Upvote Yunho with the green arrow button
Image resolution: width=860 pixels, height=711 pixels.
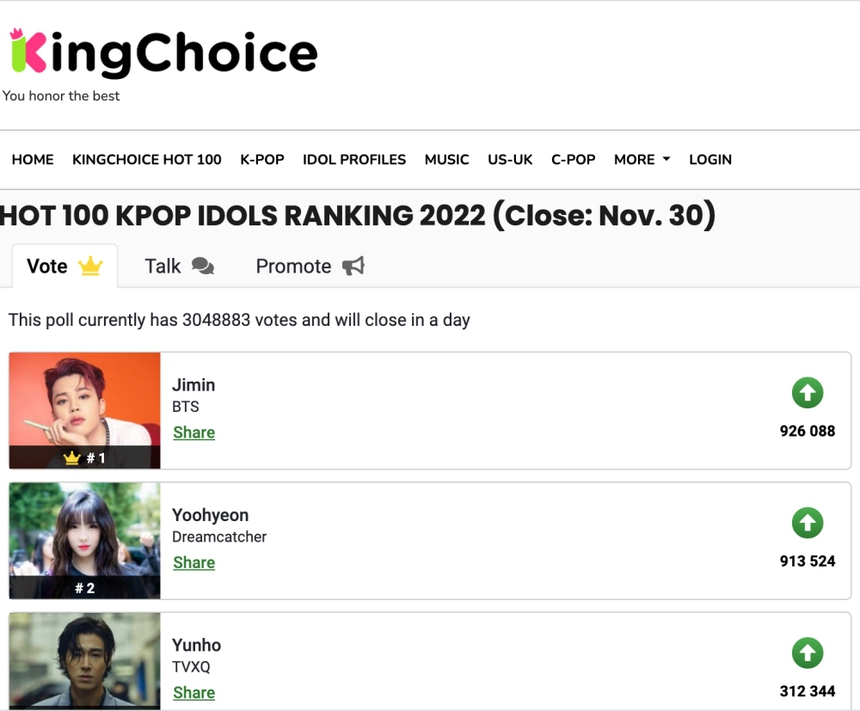(807, 653)
